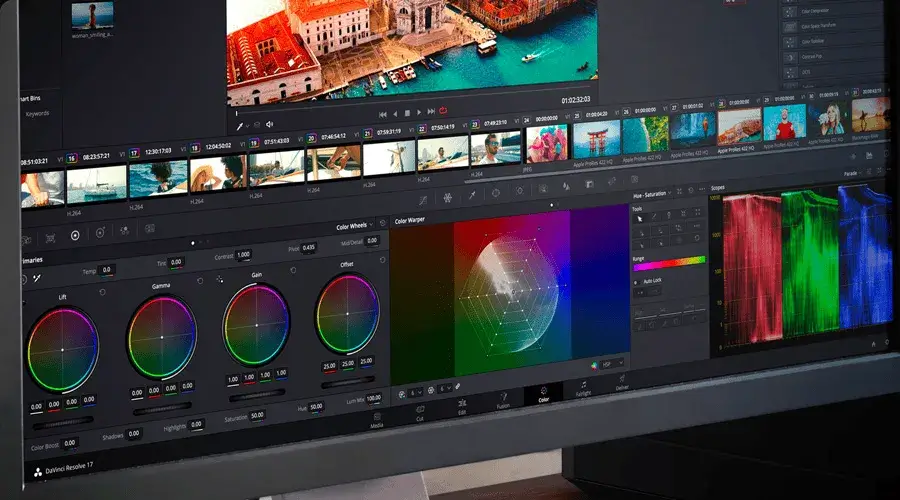Reset the Offset wheel
This screenshot has width=900, height=500.
point(382,260)
